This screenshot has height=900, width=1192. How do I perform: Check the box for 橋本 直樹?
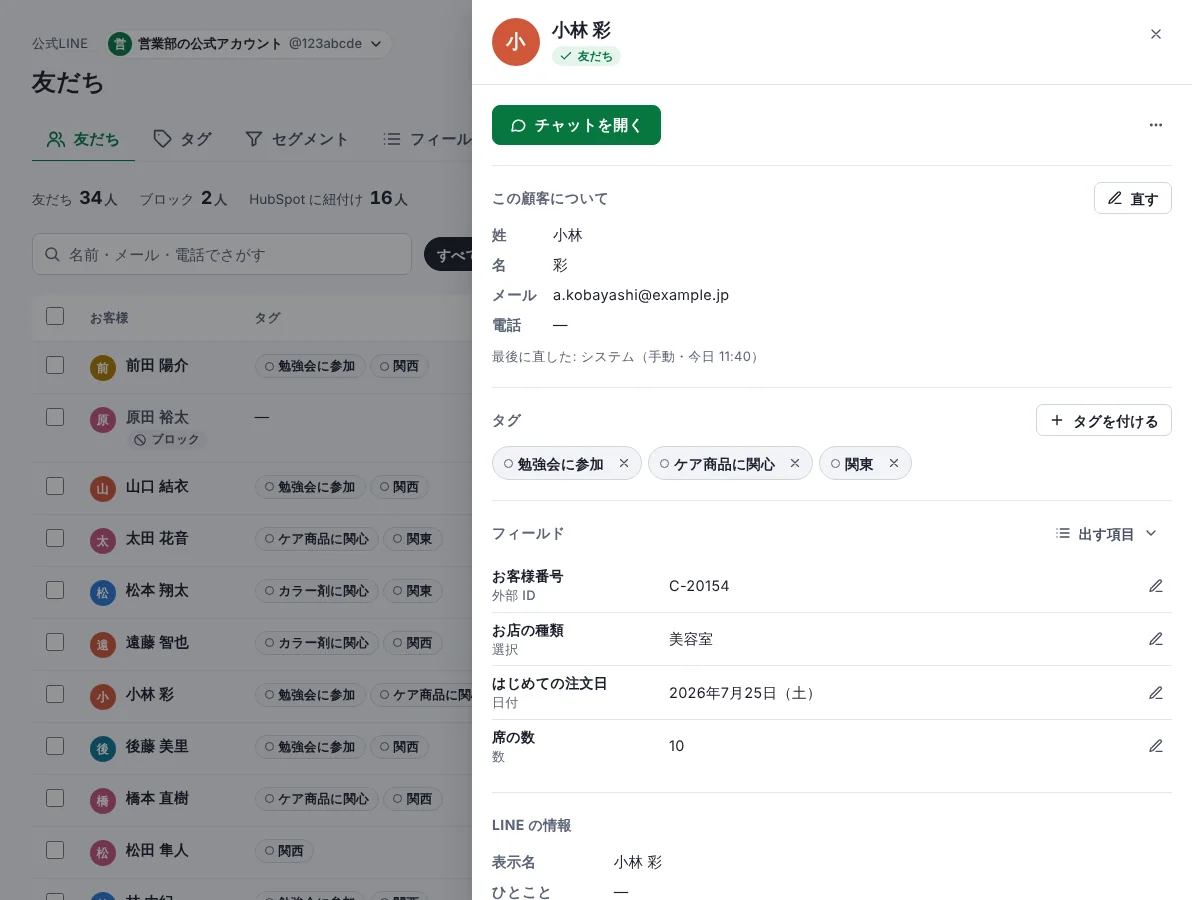pos(55,798)
